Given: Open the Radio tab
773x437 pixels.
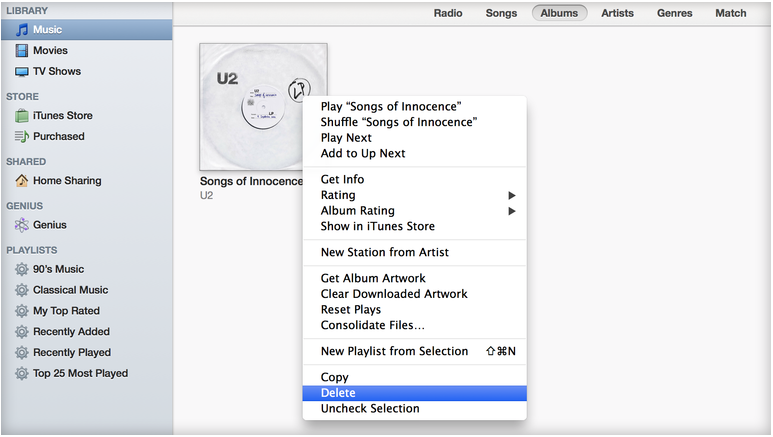Looking at the screenshot, I should [449, 13].
